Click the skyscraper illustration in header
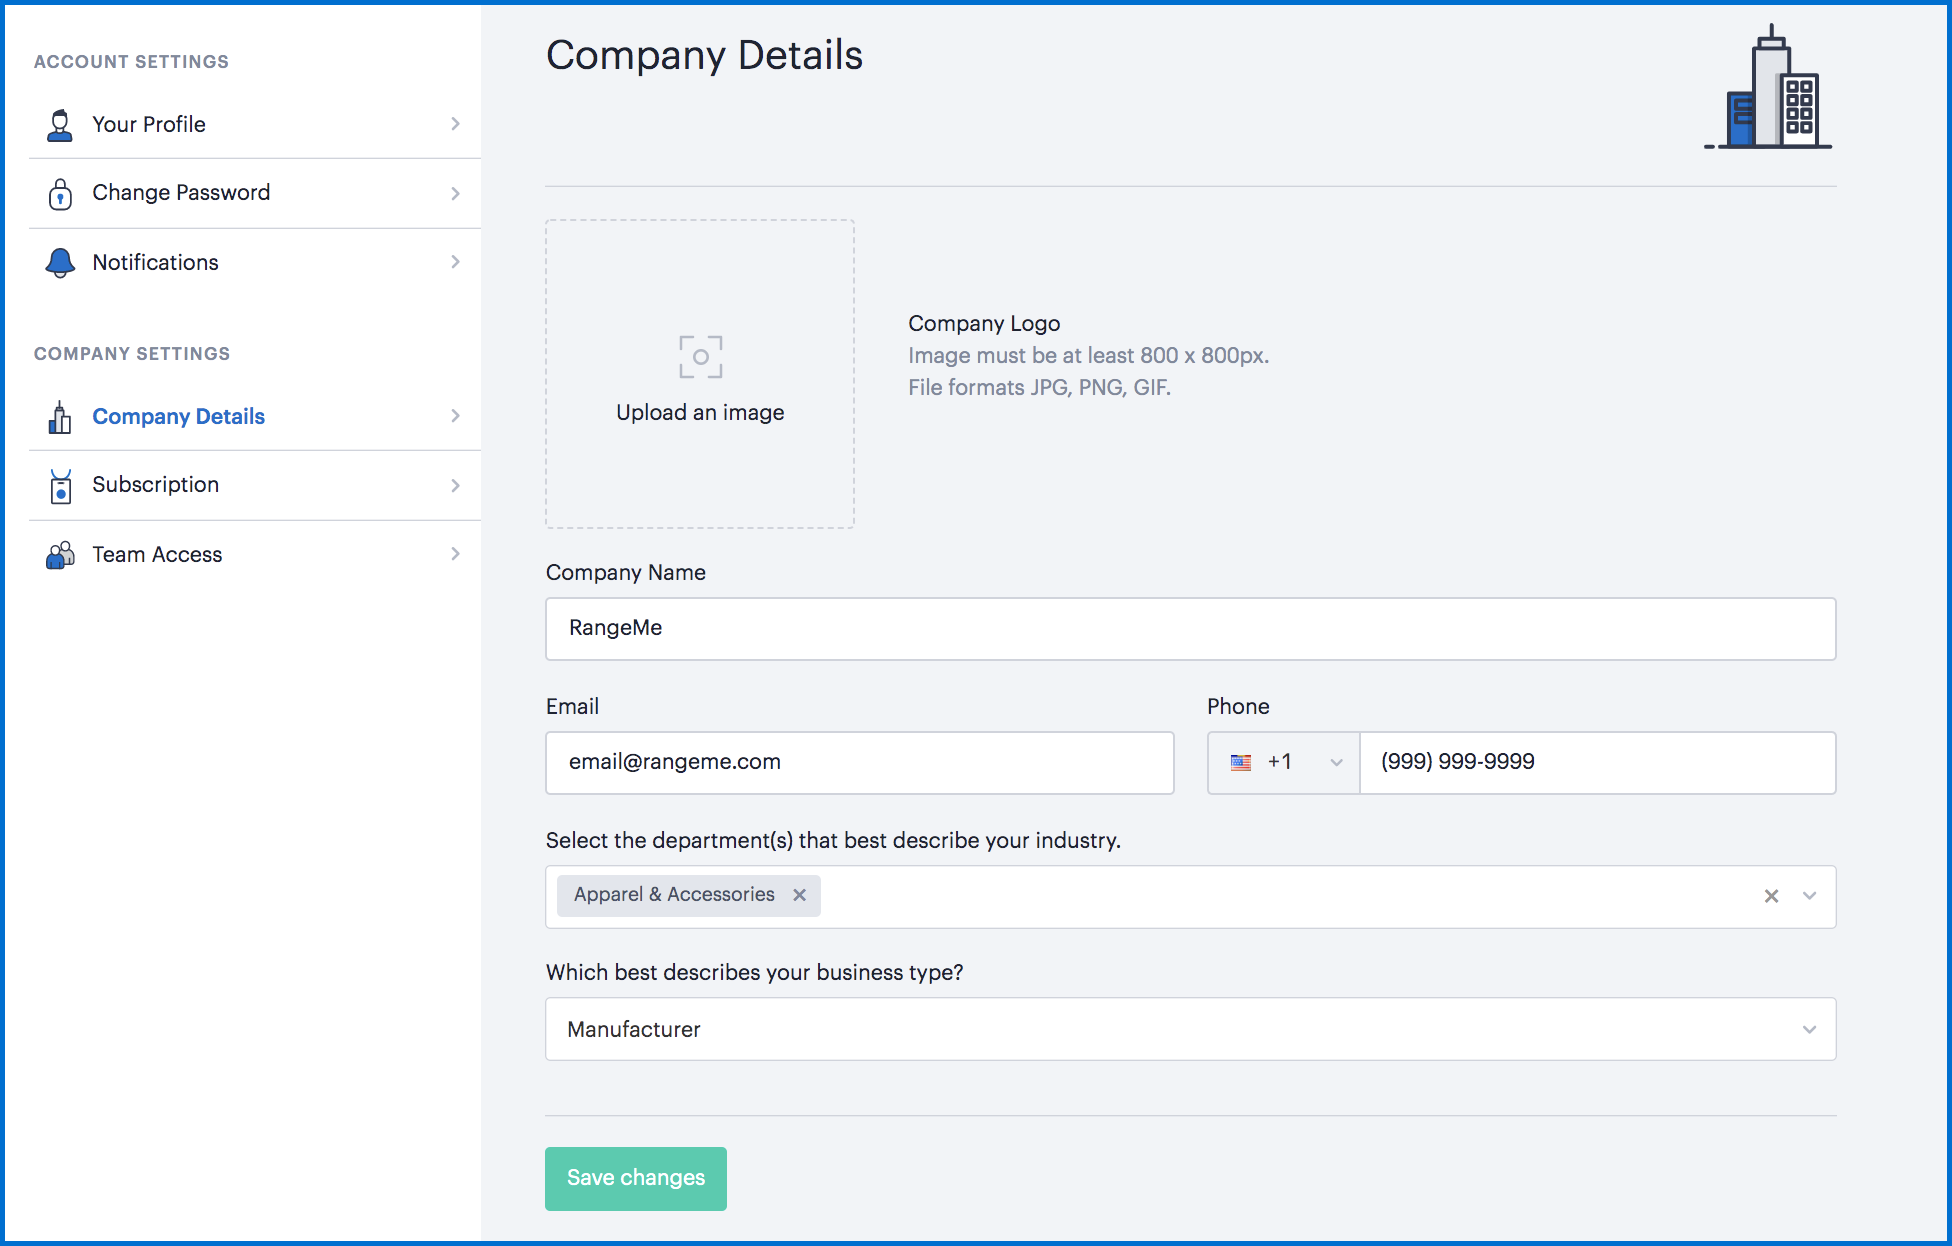The image size is (1952, 1246). tap(1768, 88)
